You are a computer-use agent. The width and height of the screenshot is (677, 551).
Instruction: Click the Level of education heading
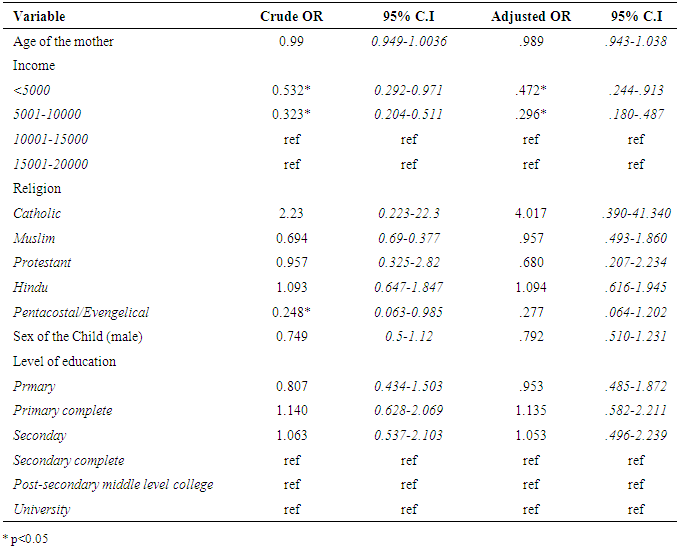coord(64,361)
